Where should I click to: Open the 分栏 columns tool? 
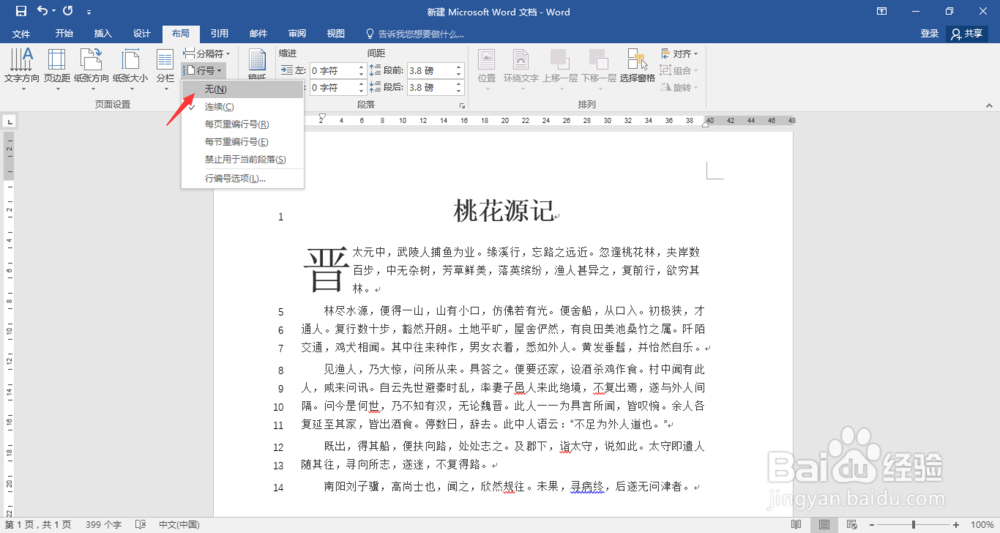(x=165, y=69)
